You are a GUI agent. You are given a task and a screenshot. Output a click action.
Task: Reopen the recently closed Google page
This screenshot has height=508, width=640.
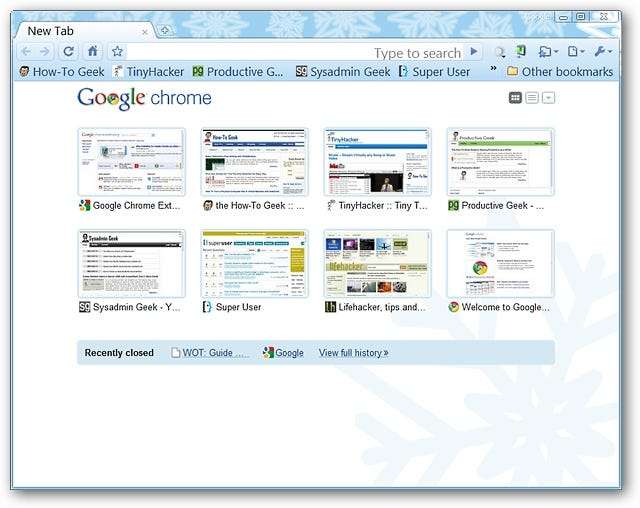(x=283, y=353)
